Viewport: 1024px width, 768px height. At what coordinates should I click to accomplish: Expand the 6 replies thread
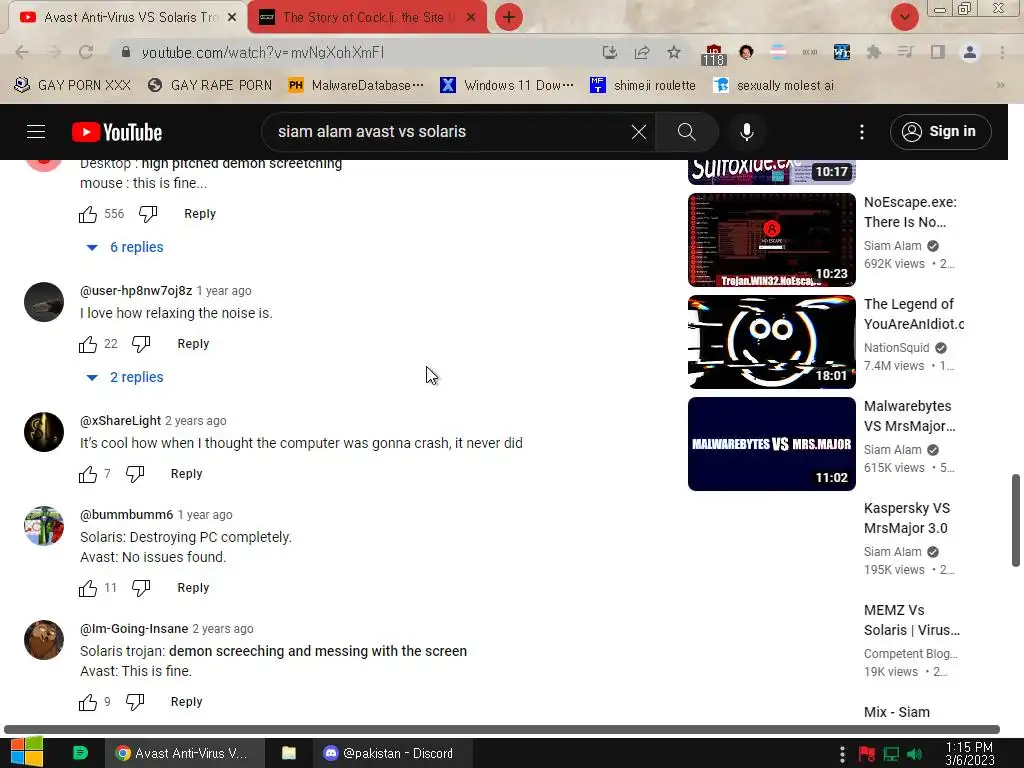coord(125,247)
